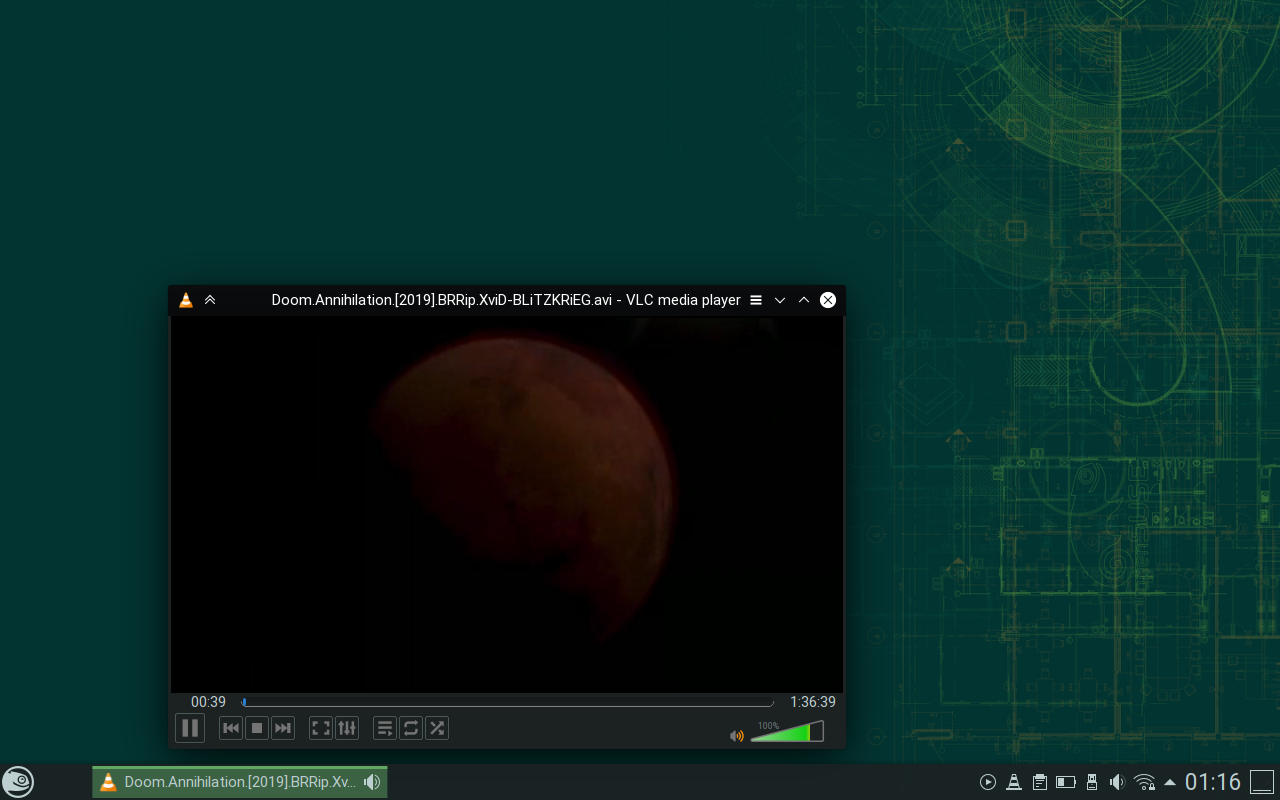Expand hidden system tray icons arrow
1280x800 pixels.
point(1170,782)
